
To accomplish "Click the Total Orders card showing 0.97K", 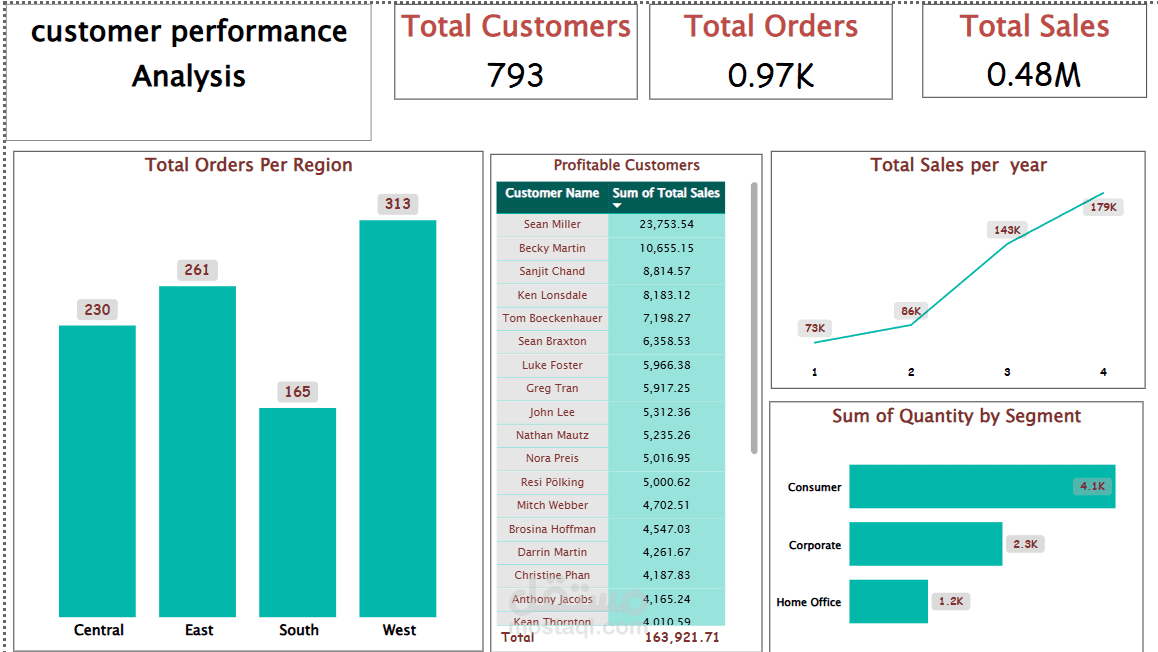I will [770, 50].
